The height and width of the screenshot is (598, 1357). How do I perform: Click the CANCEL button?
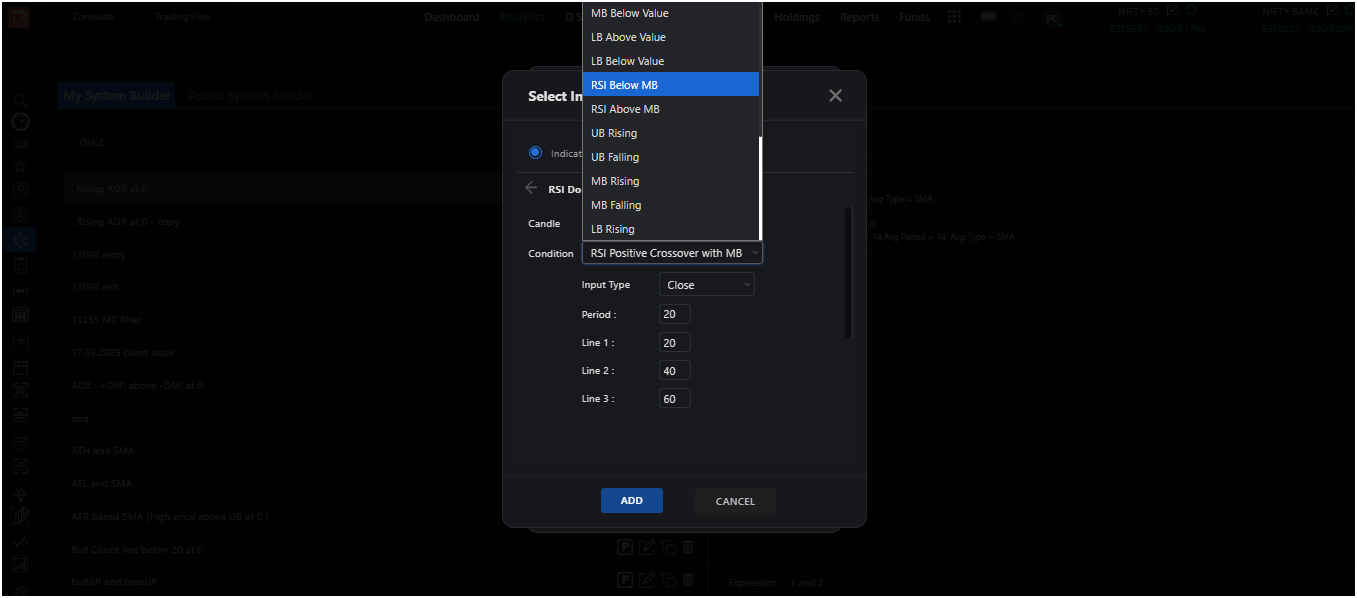tap(735, 501)
